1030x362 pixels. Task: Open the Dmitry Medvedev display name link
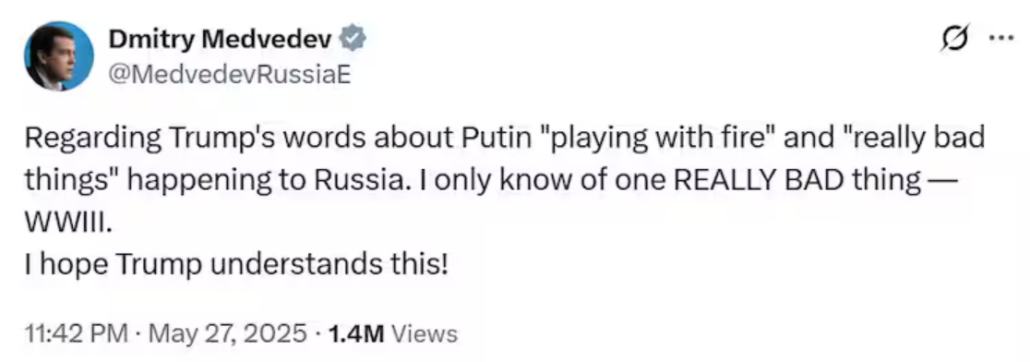click(221, 40)
